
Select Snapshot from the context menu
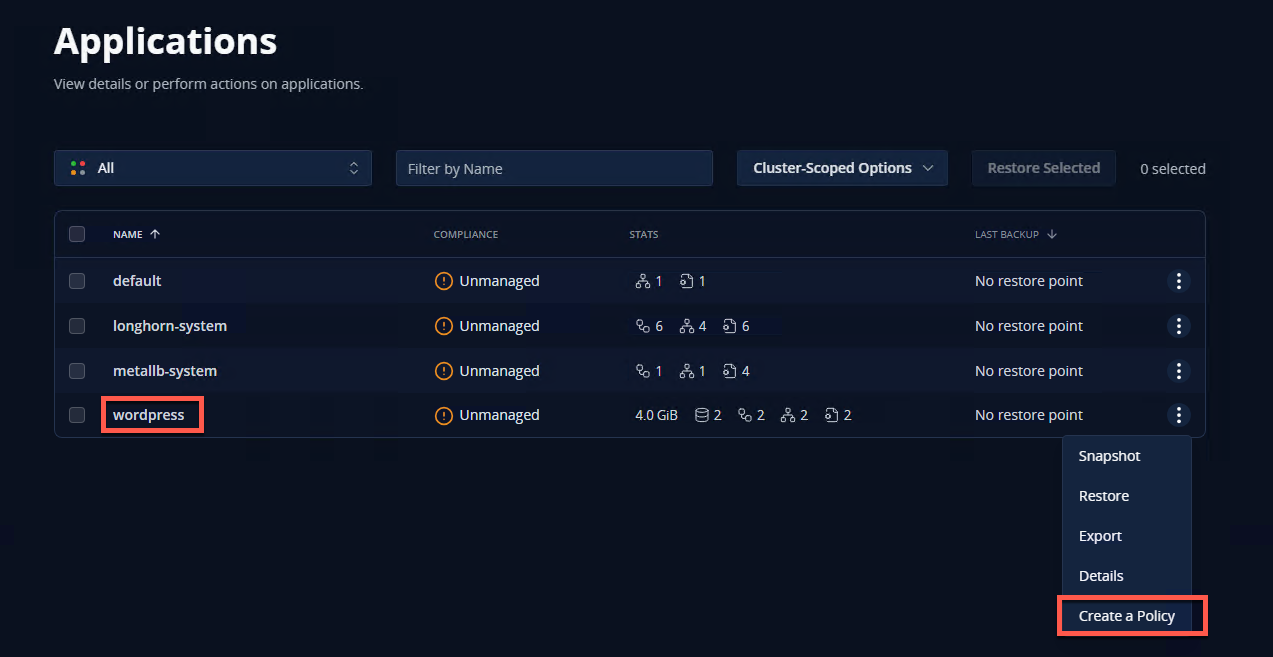[1109, 456]
